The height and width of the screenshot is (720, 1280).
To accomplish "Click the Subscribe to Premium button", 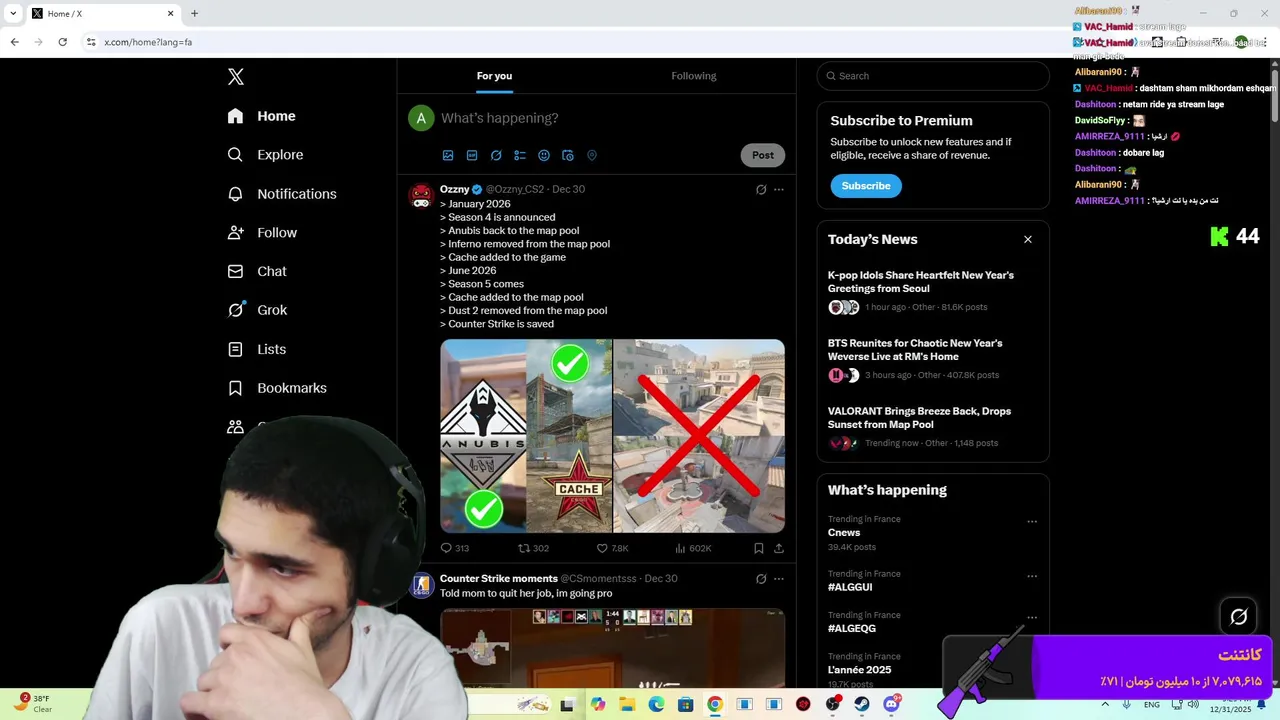I will (x=866, y=186).
